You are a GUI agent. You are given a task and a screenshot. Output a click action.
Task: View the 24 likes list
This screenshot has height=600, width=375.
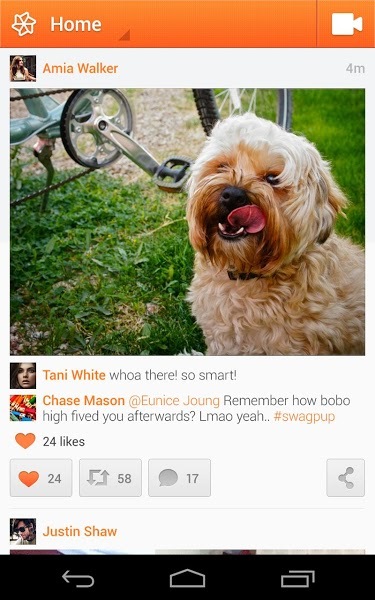pos(64,442)
